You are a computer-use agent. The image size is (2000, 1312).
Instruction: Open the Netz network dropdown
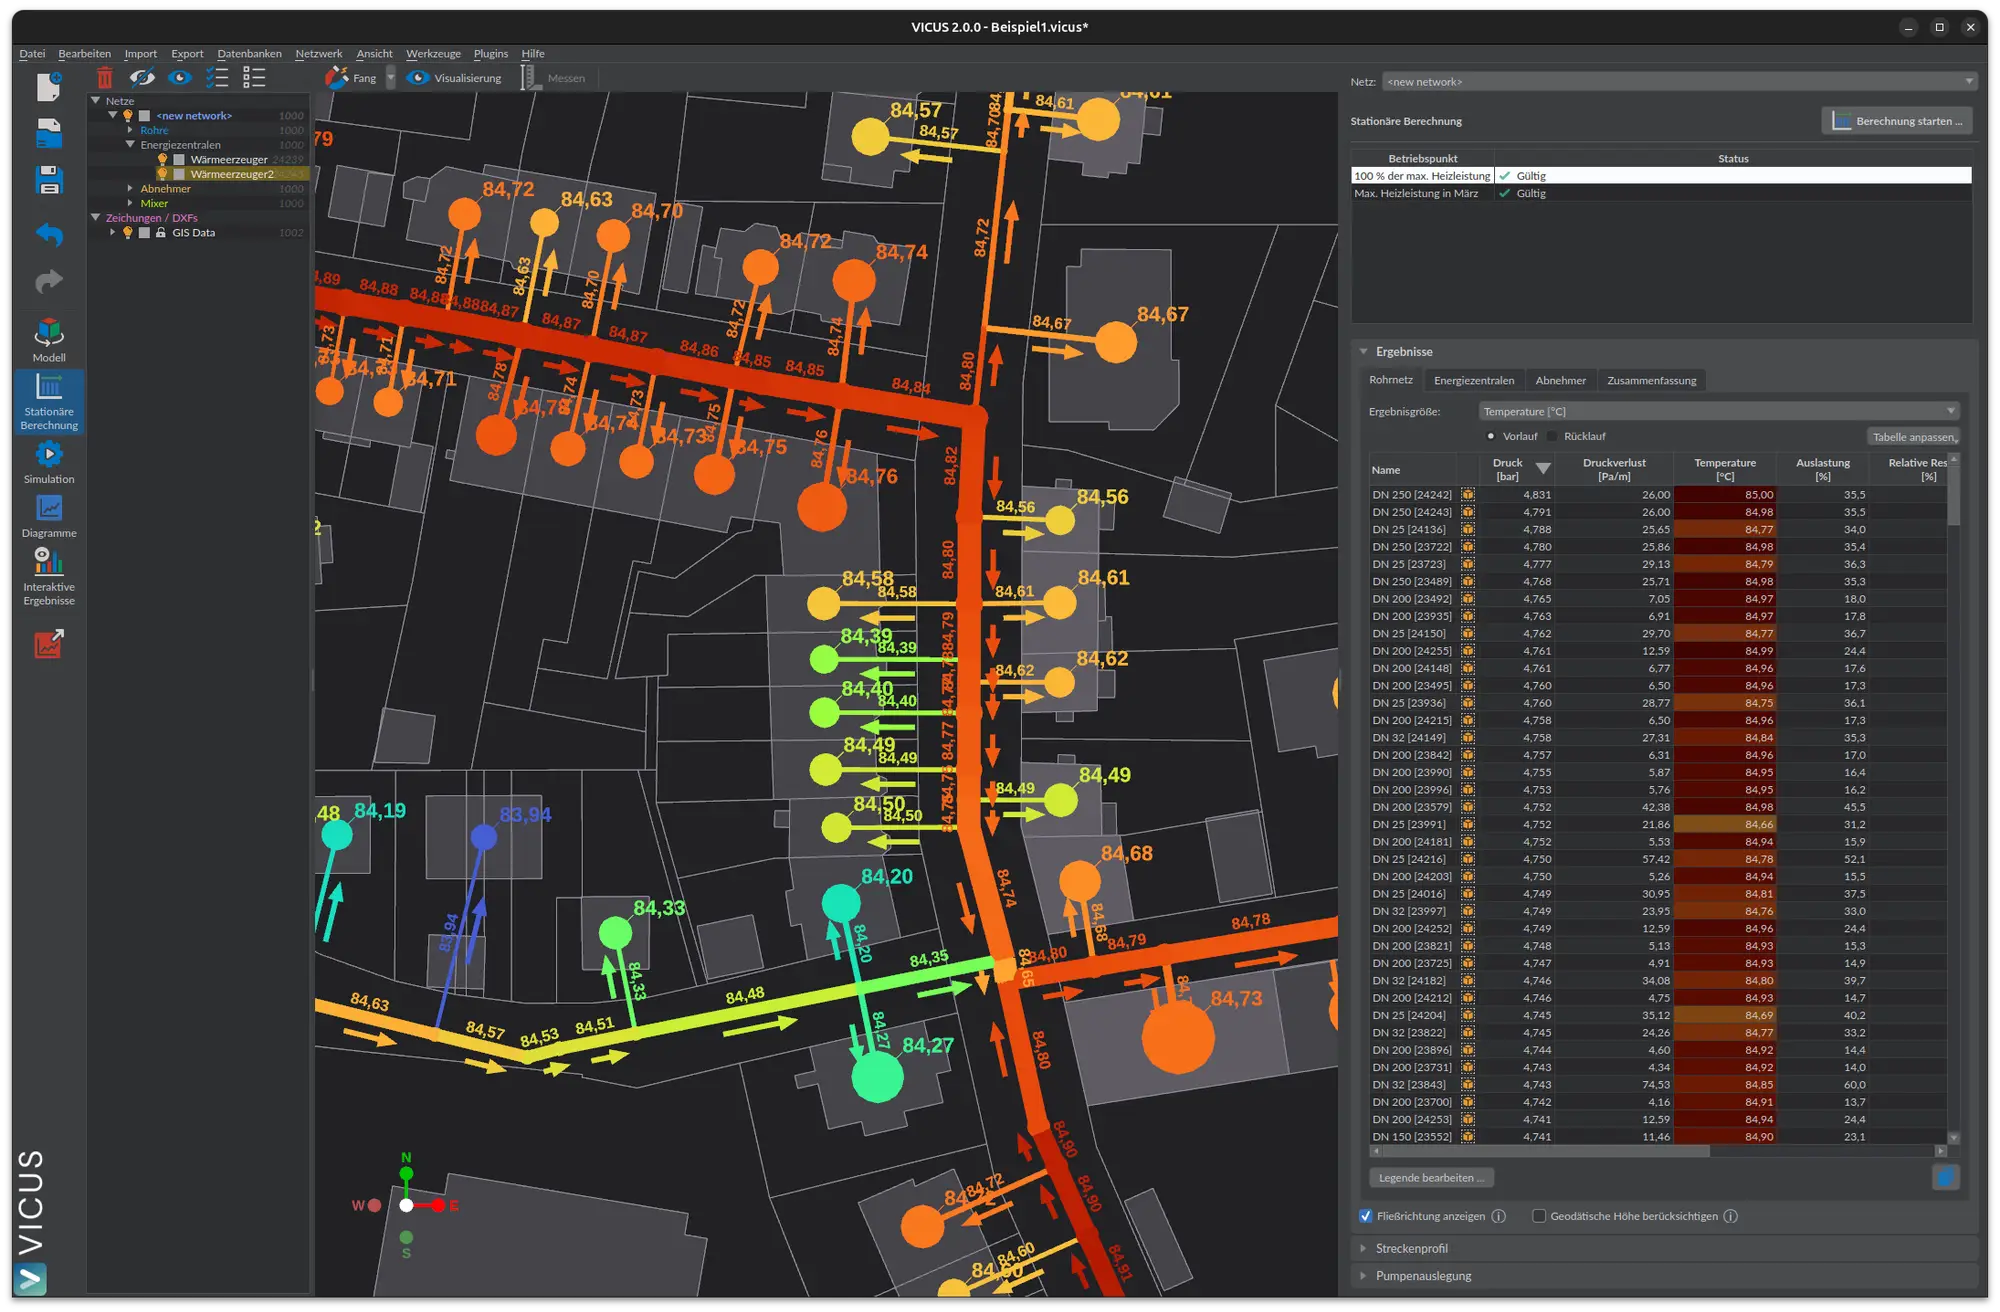[x=1679, y=82]
